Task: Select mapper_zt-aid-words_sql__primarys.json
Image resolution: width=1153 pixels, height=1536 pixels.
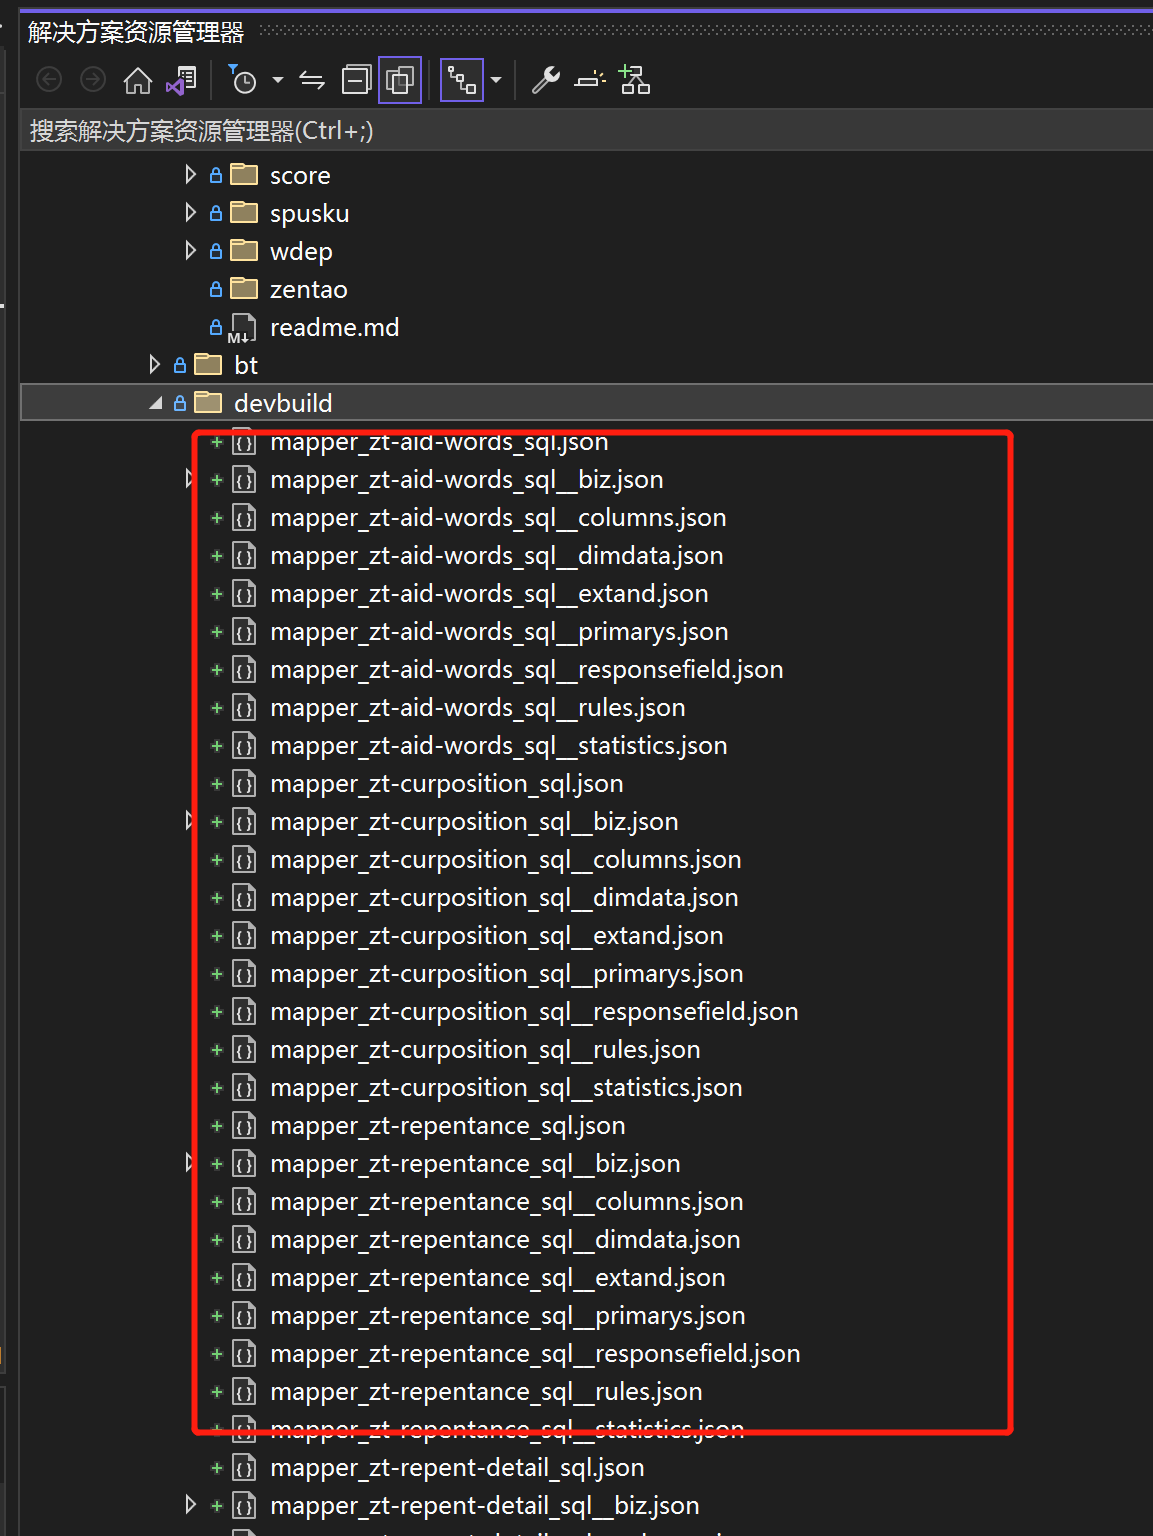Action: point(499,632)
